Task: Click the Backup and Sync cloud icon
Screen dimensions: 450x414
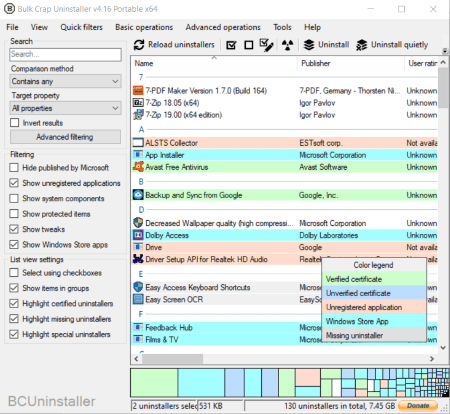Action: point(138,195)
